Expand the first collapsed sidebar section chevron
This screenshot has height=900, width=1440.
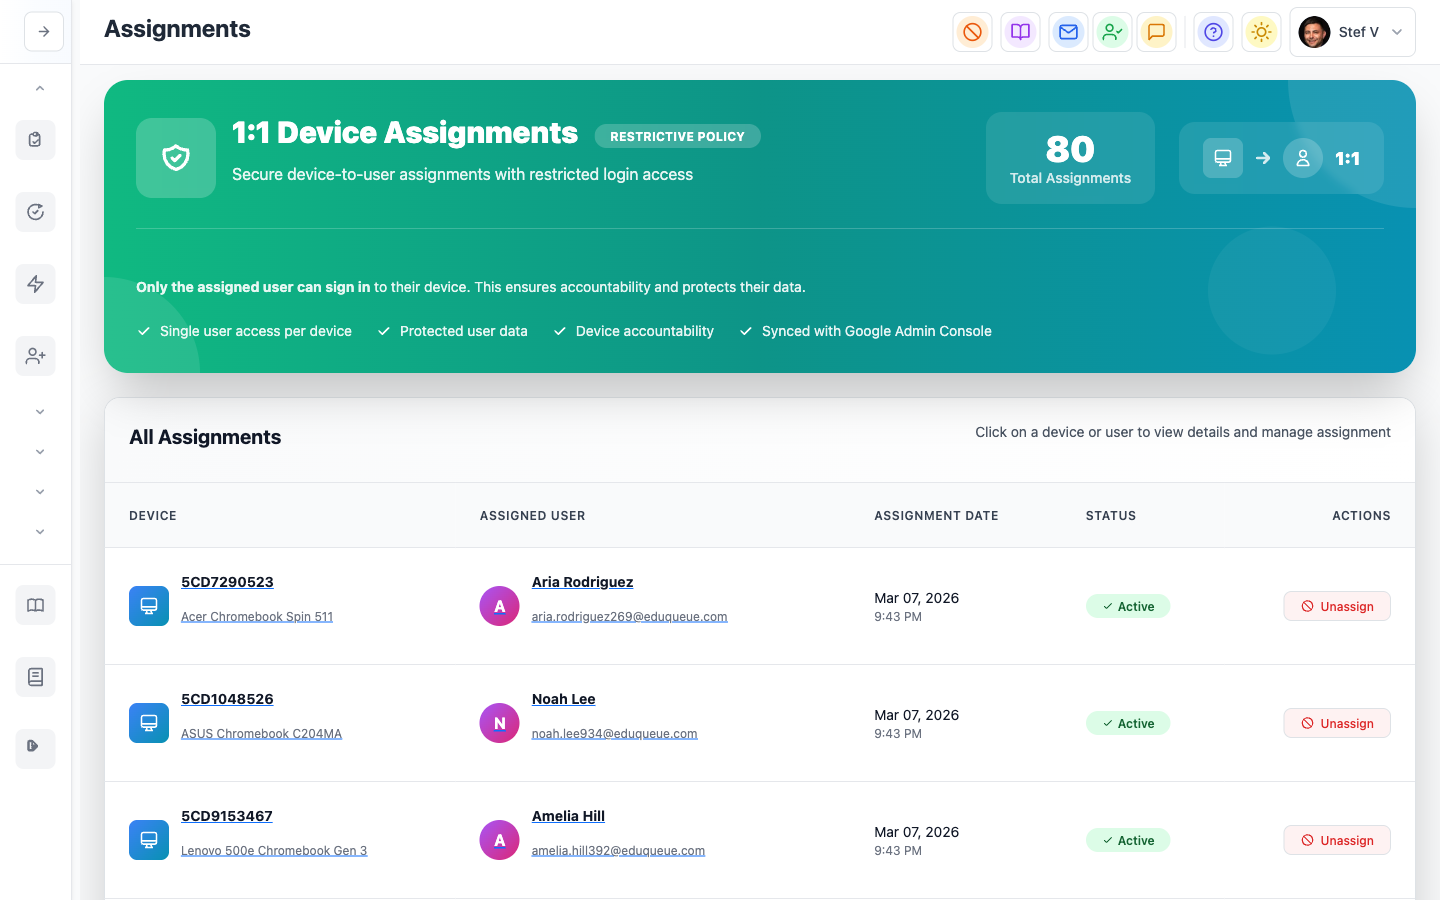click(39, 411)
